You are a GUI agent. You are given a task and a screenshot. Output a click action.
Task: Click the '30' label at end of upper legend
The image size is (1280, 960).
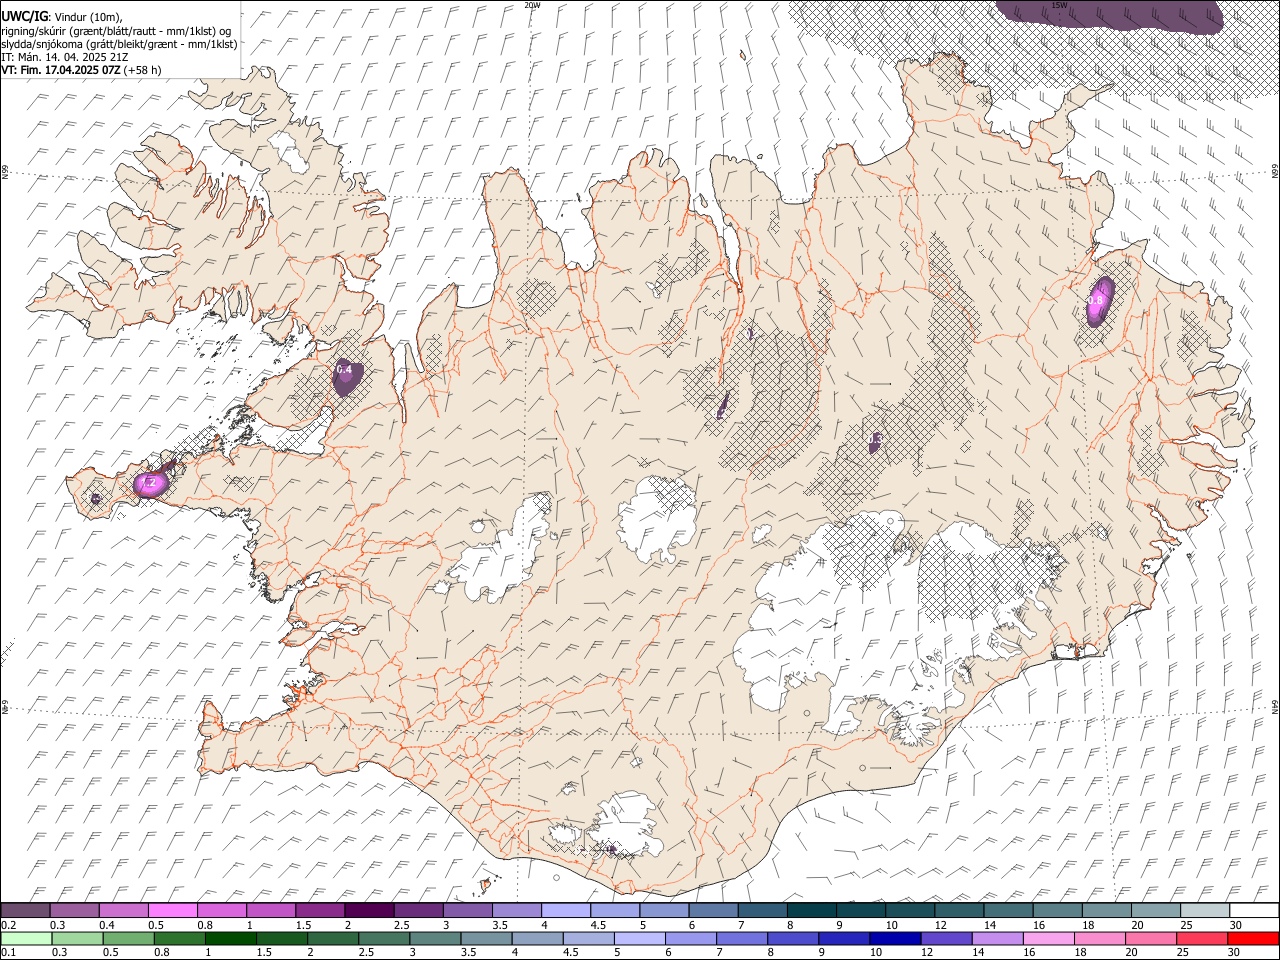coord(1236,925)
